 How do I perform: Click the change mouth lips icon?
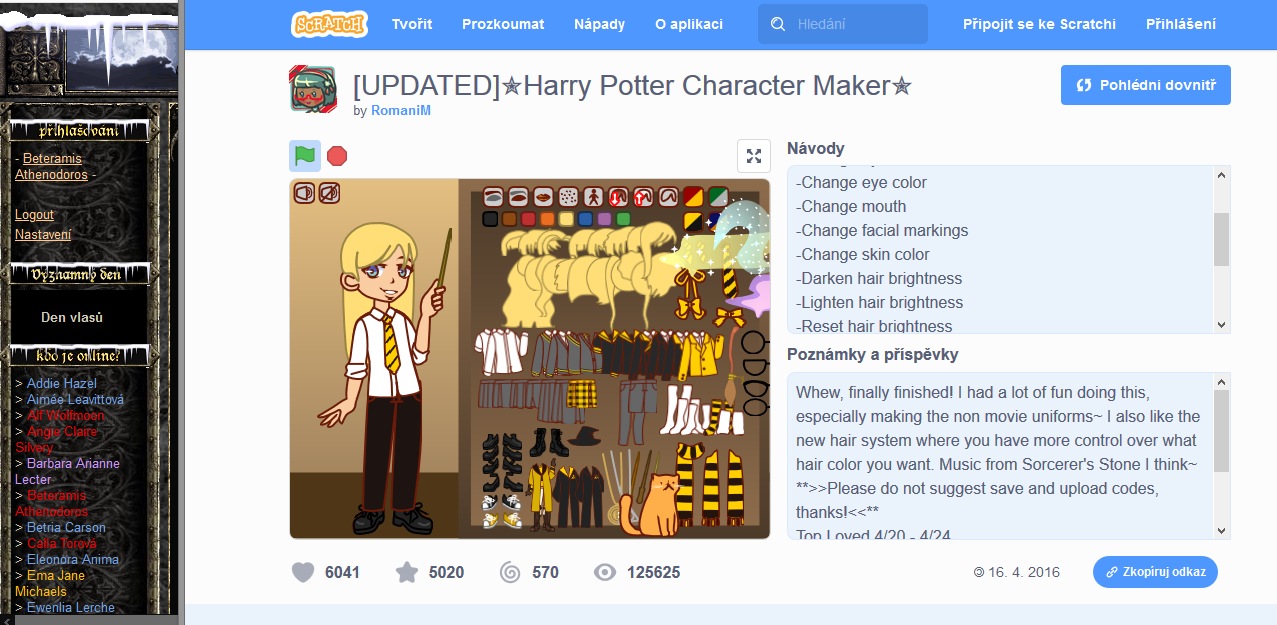pos(543,196)
